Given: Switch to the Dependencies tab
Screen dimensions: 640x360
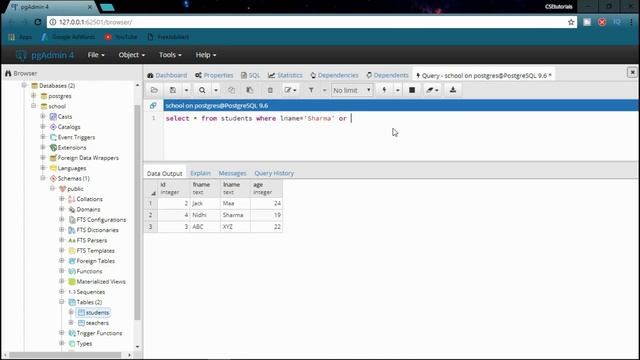Looking at the screenshot, I should pyautogui.click(x=334, y=76).
